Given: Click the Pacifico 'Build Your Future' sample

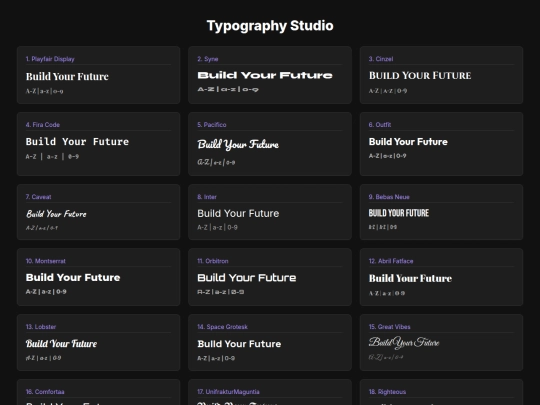Looking at the screenshot, I should point(238,144).
